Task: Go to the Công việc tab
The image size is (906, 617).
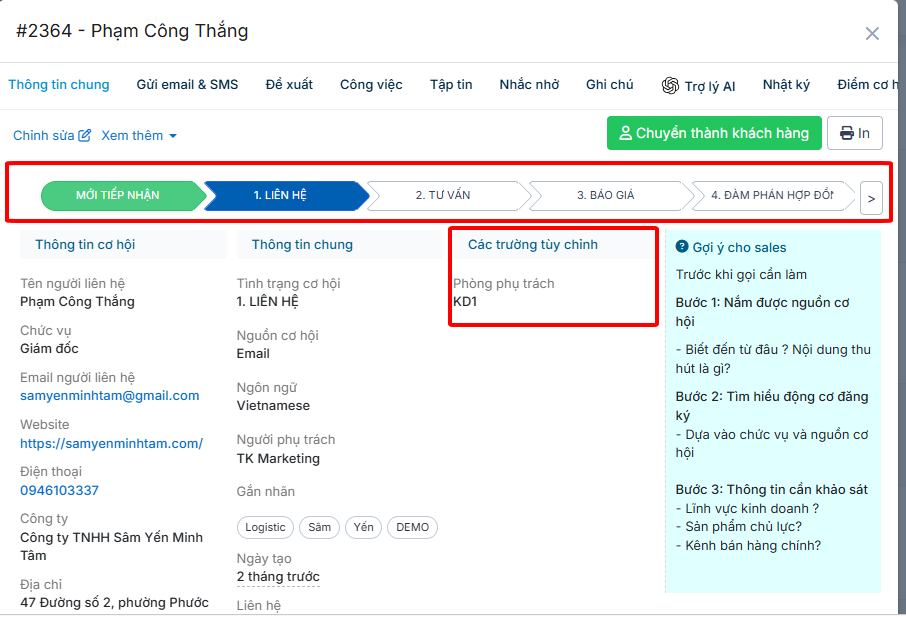Action: click(x=371, y=84)
